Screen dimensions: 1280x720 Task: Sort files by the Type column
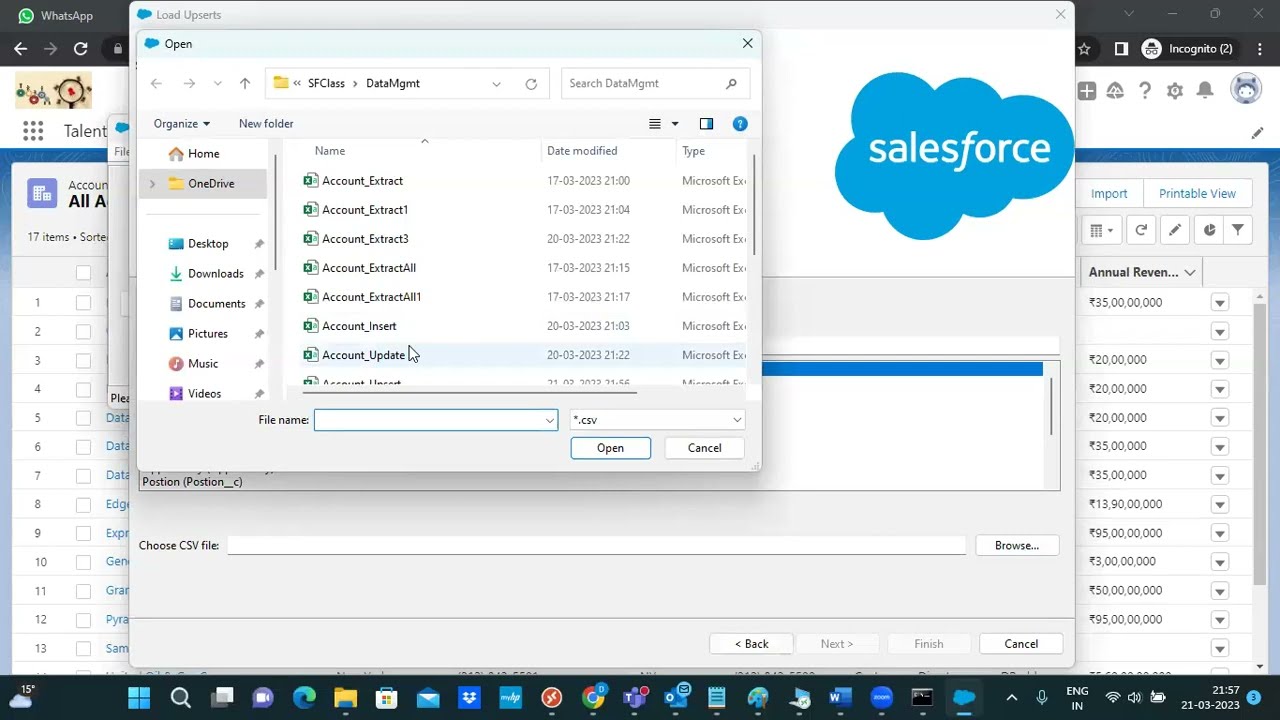pyautogui.click(x=693, y=151)
